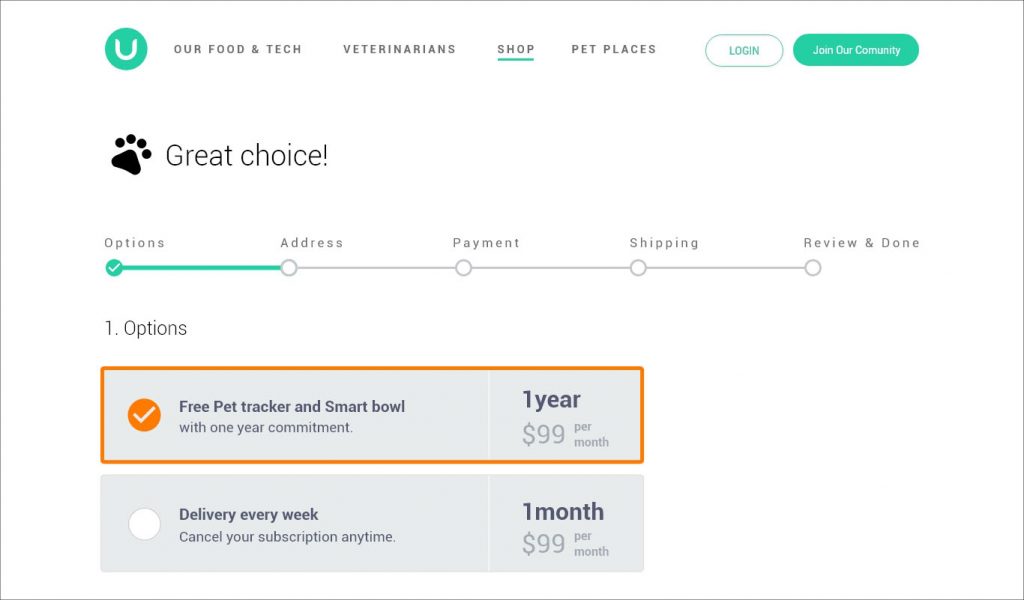Open the SHOP menu item
Image resolution: width=1024 pixels, height=600 pixels.
pos(515,49)
